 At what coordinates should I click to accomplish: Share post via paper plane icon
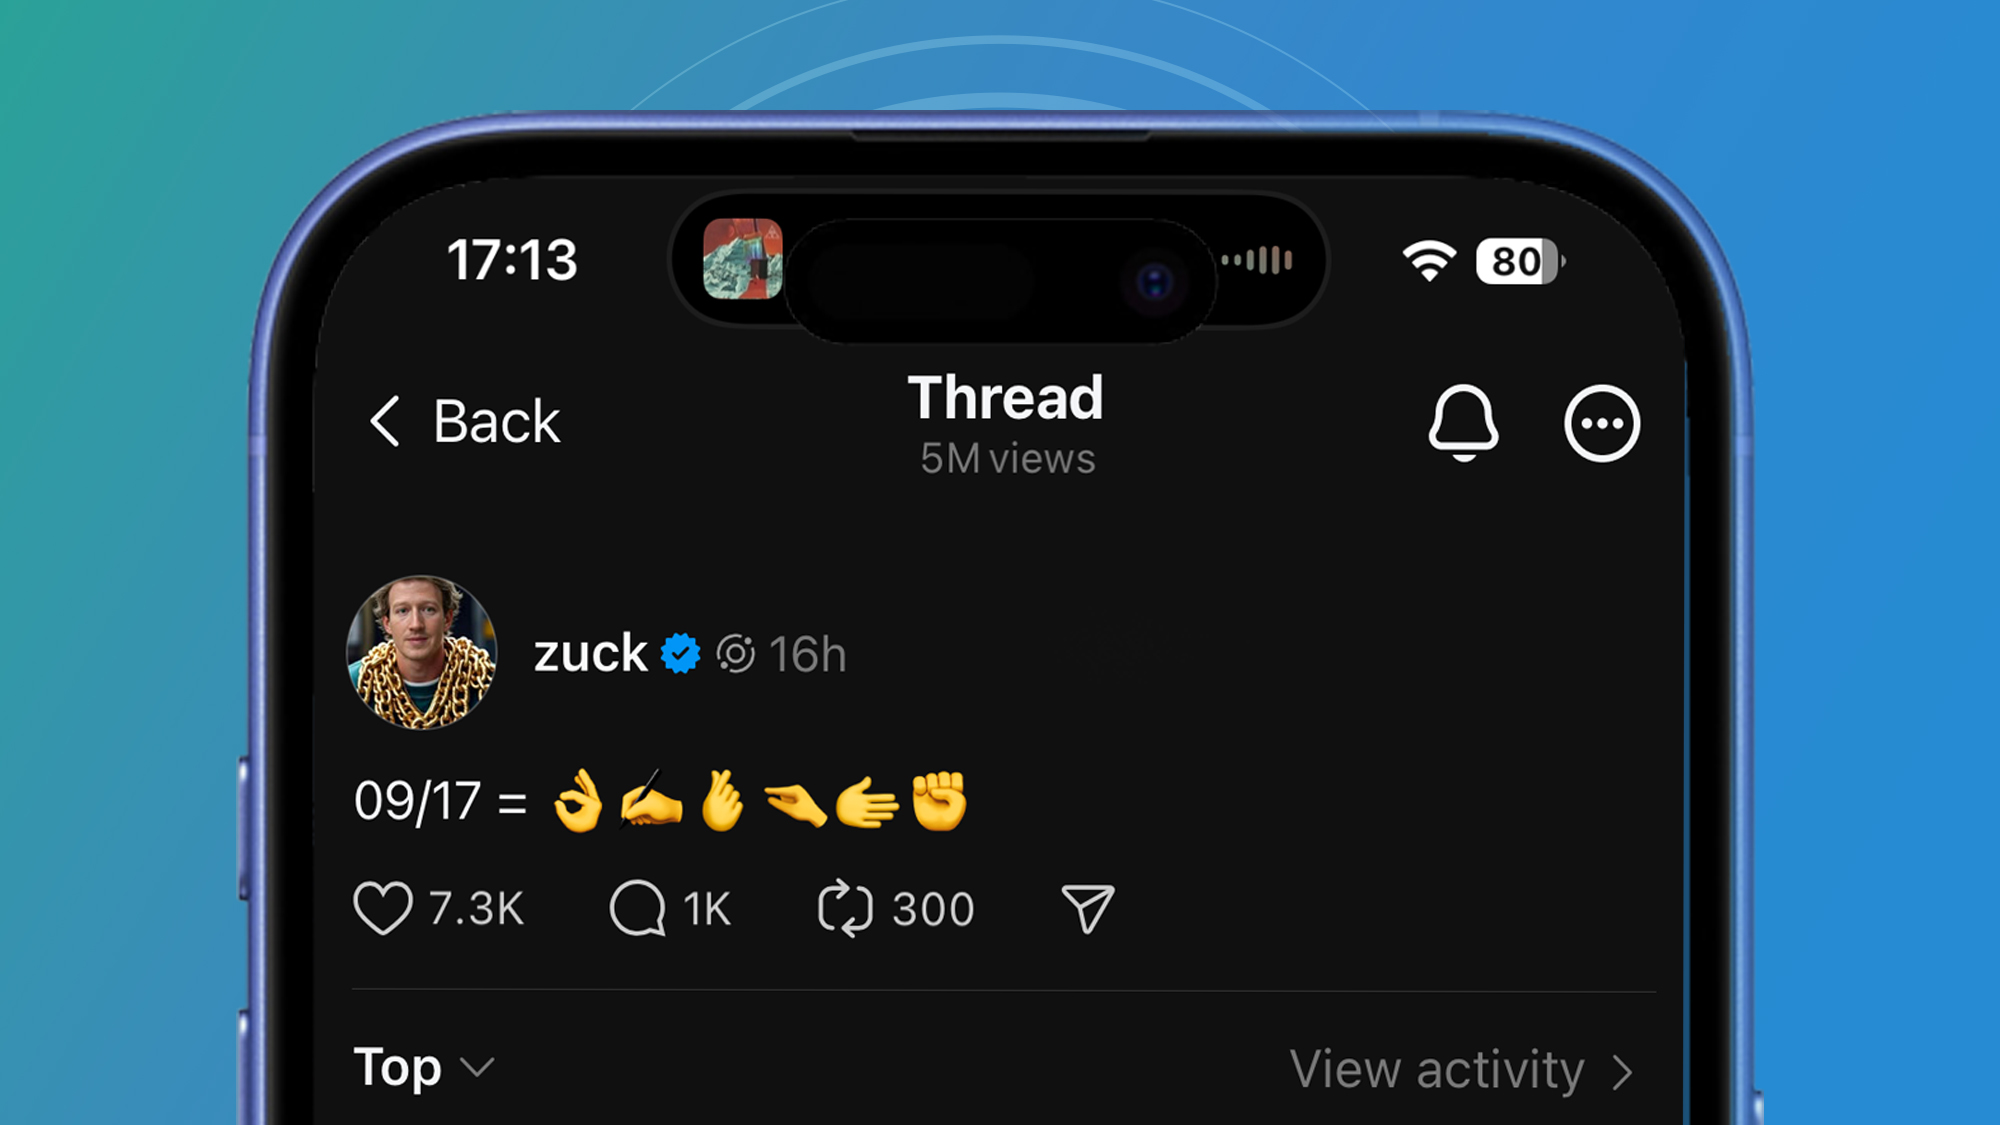tap(1087, 908)
